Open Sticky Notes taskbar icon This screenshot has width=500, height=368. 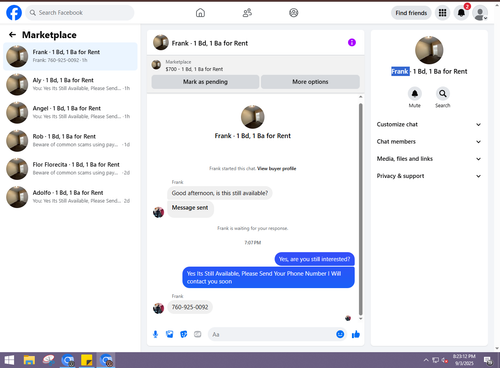point(87,360)
